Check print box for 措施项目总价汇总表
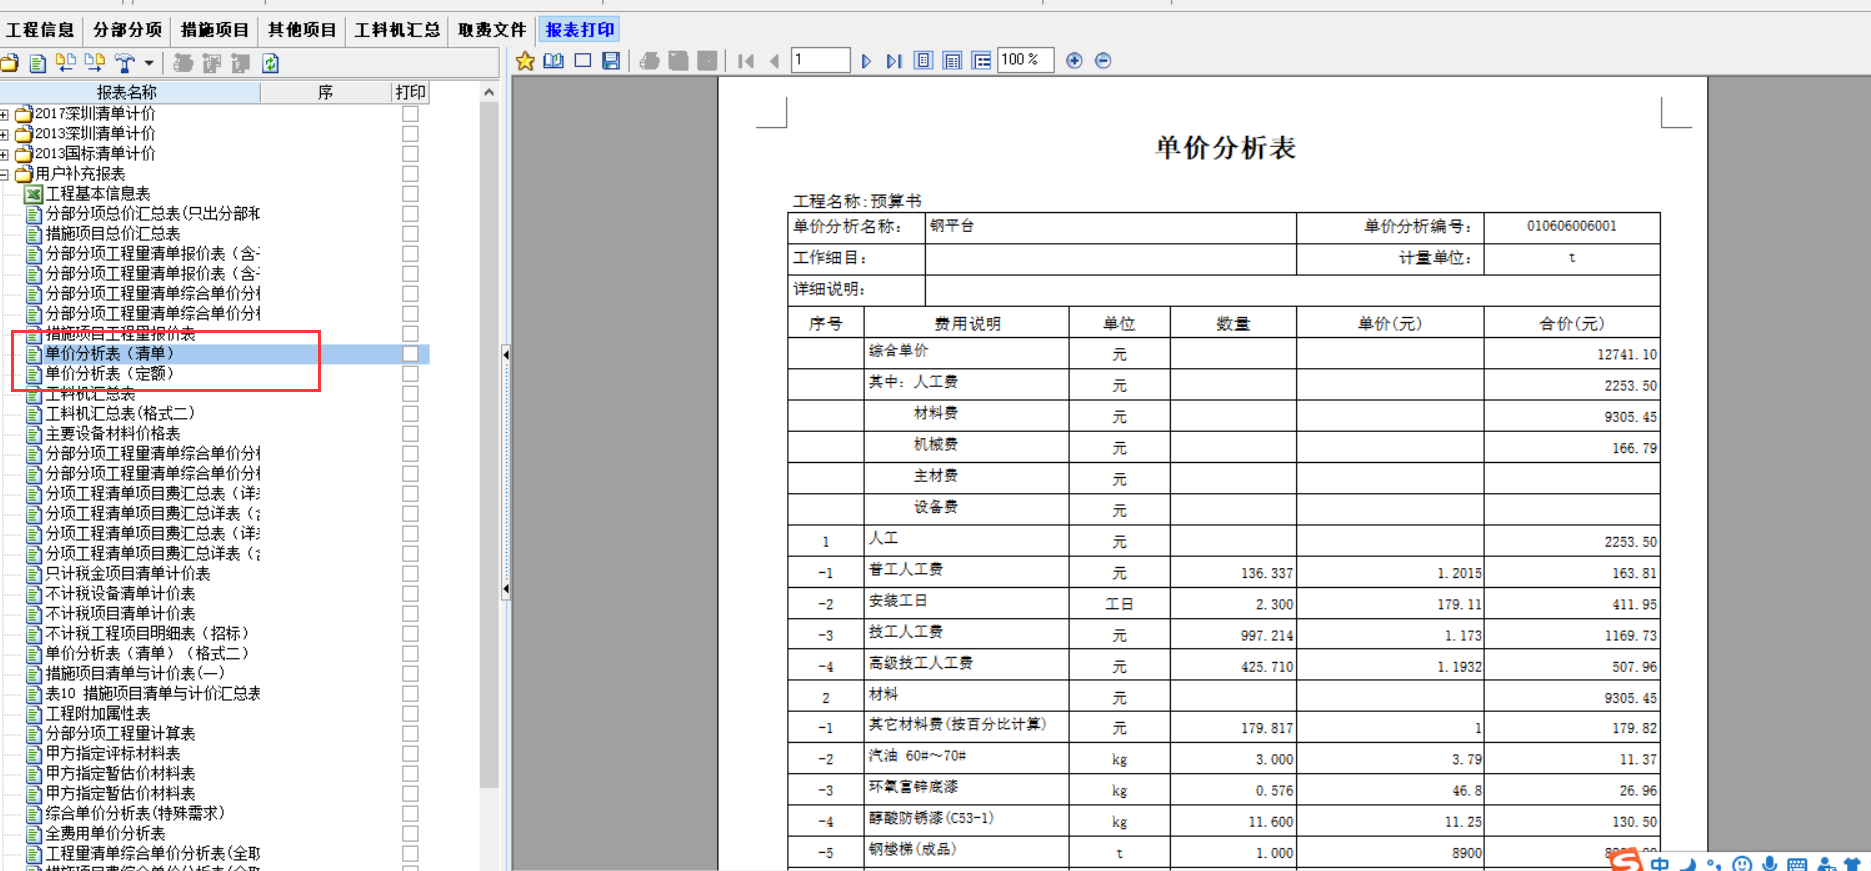 point(410,234)
